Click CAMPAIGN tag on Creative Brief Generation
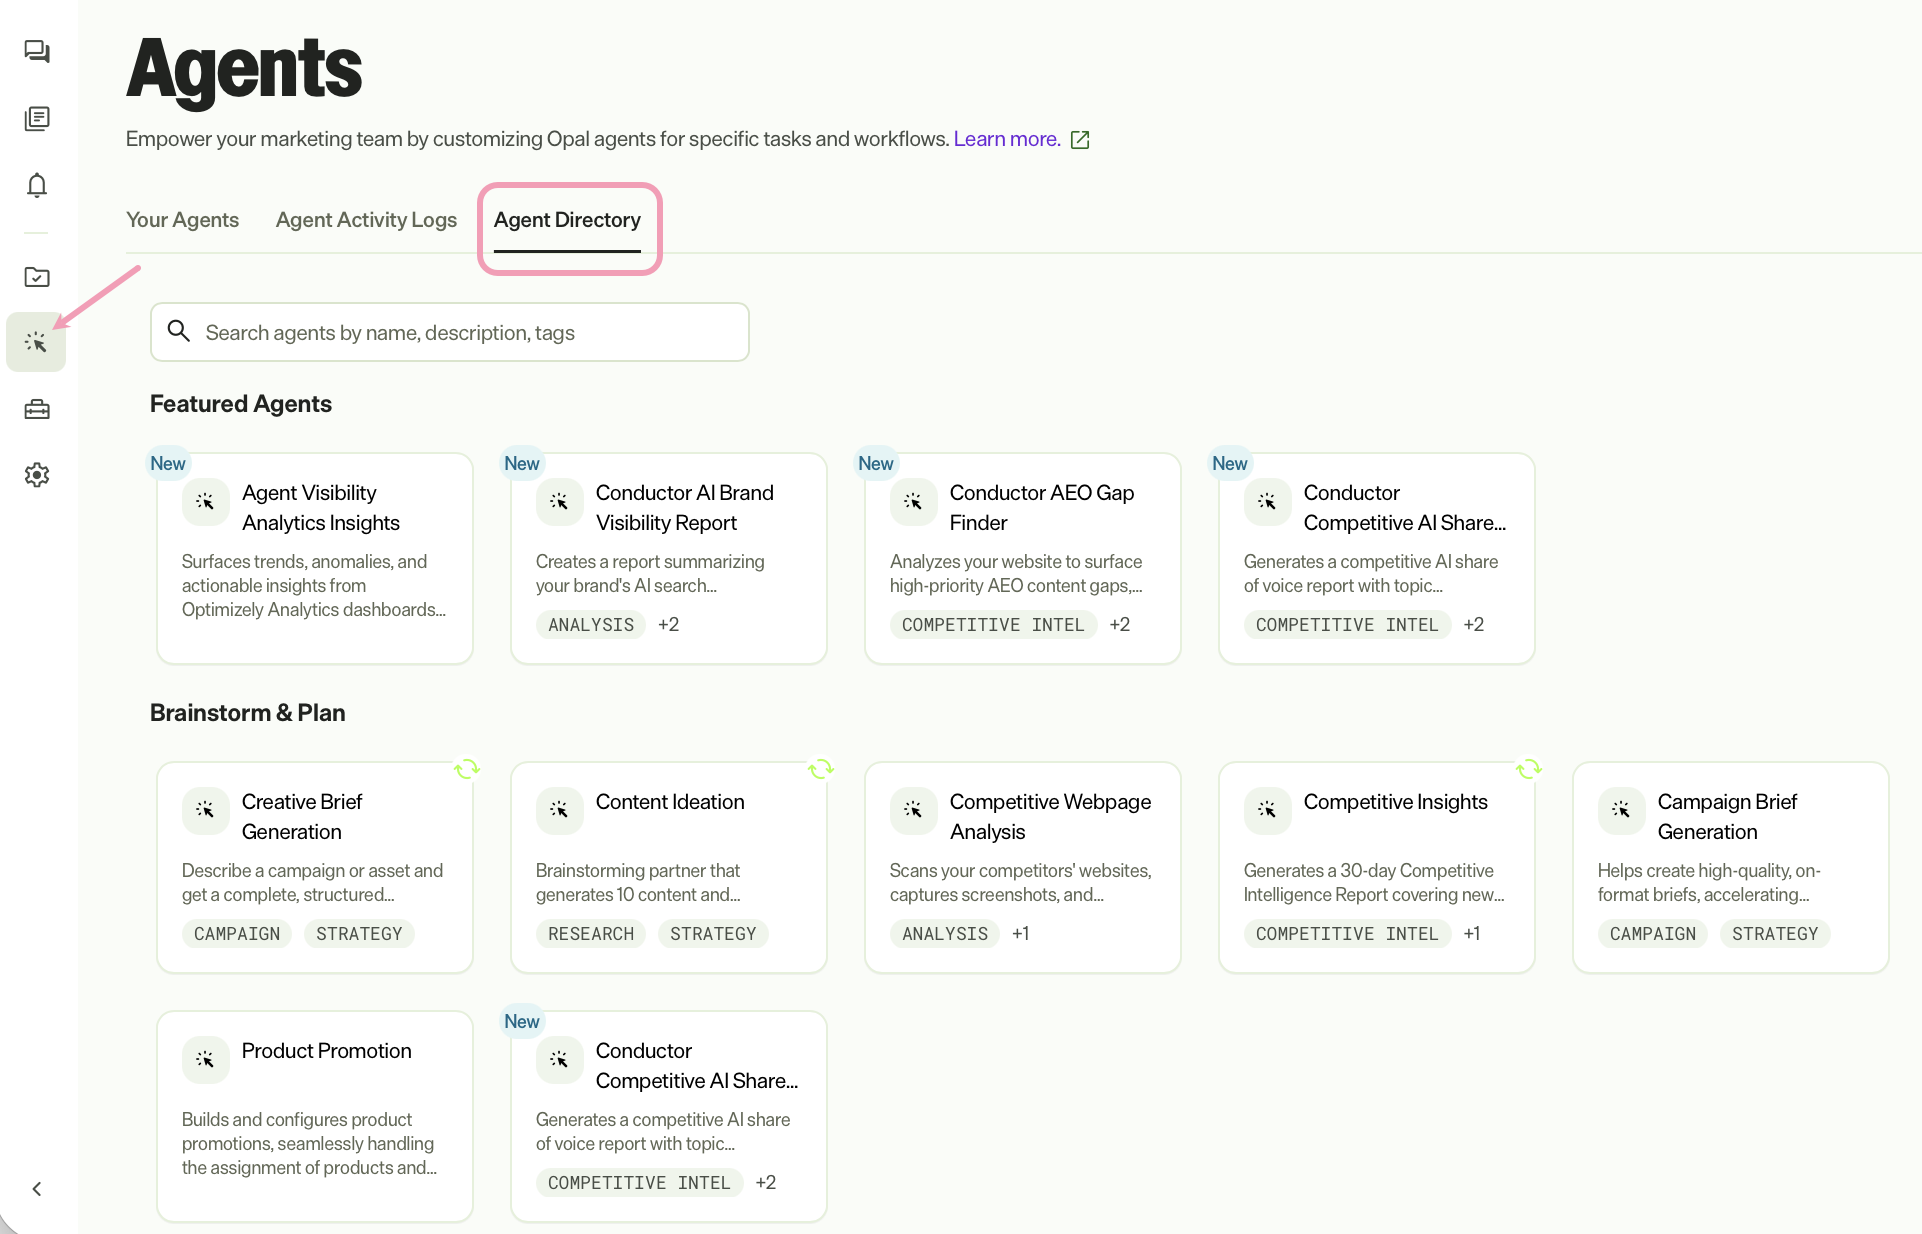The width and height of the screenshot is (1922, 1234). (x=237, y=934)
